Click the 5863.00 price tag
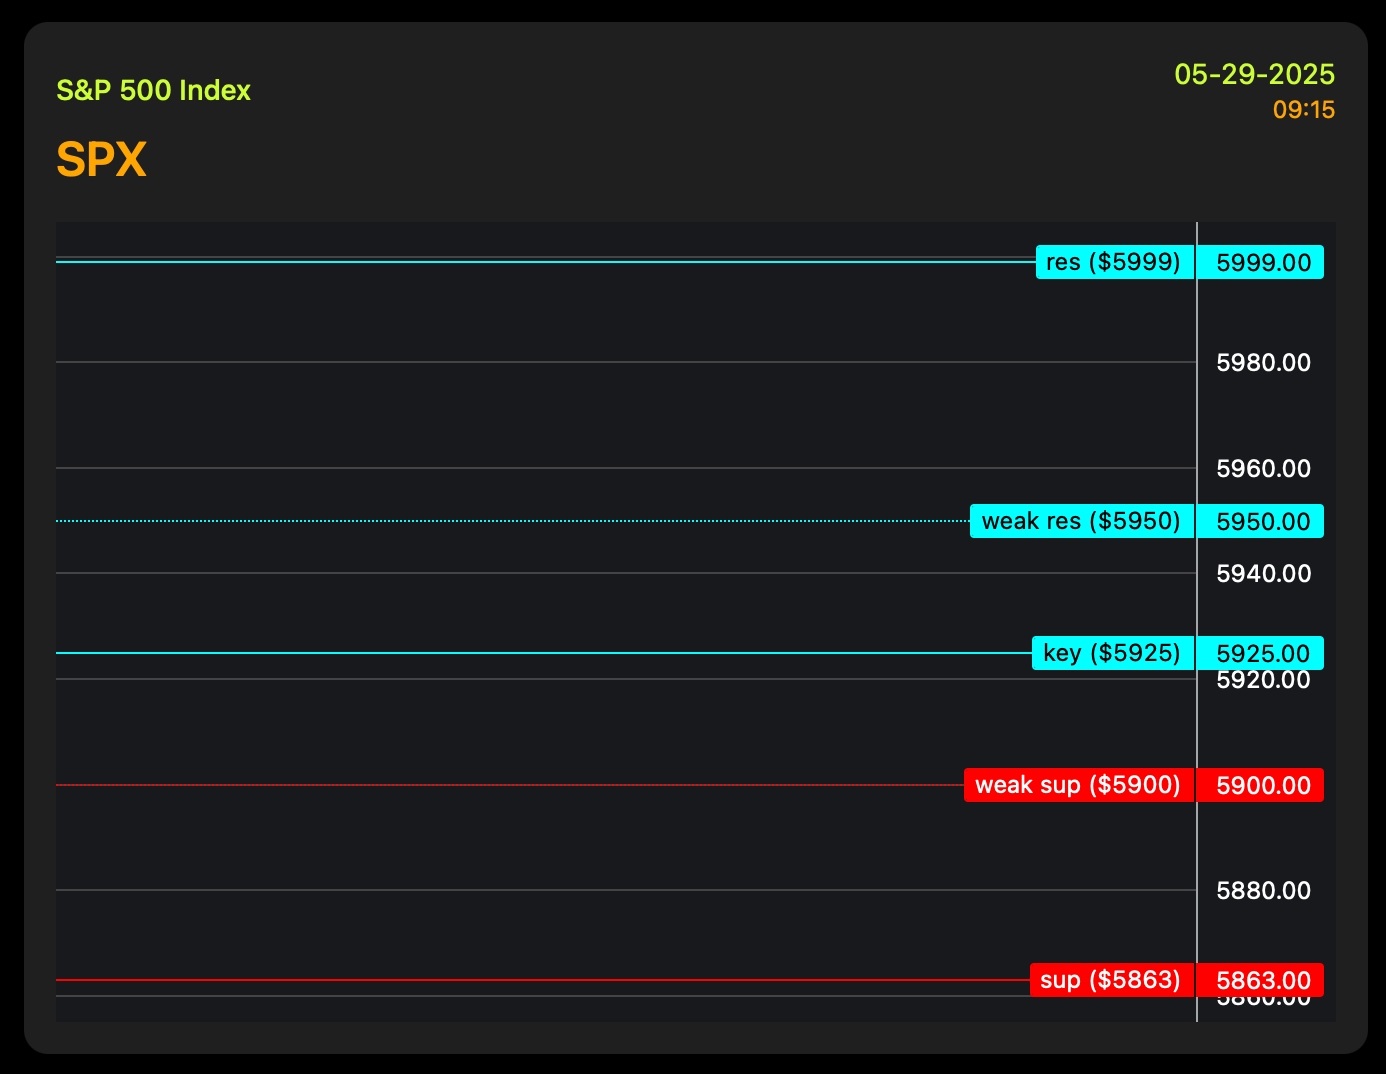 (x=1261, y=980)
